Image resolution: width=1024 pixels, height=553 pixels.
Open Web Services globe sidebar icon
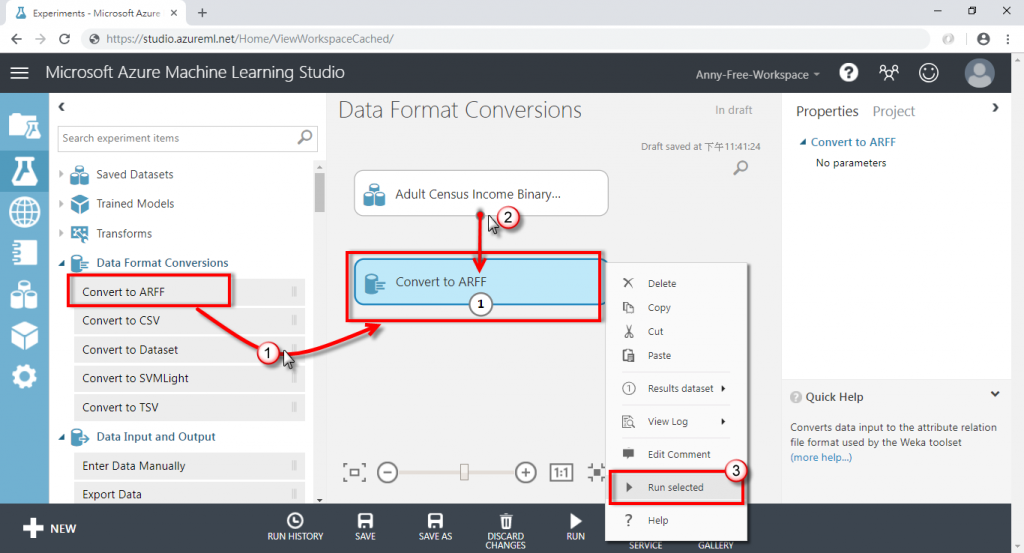coord(24,212)
